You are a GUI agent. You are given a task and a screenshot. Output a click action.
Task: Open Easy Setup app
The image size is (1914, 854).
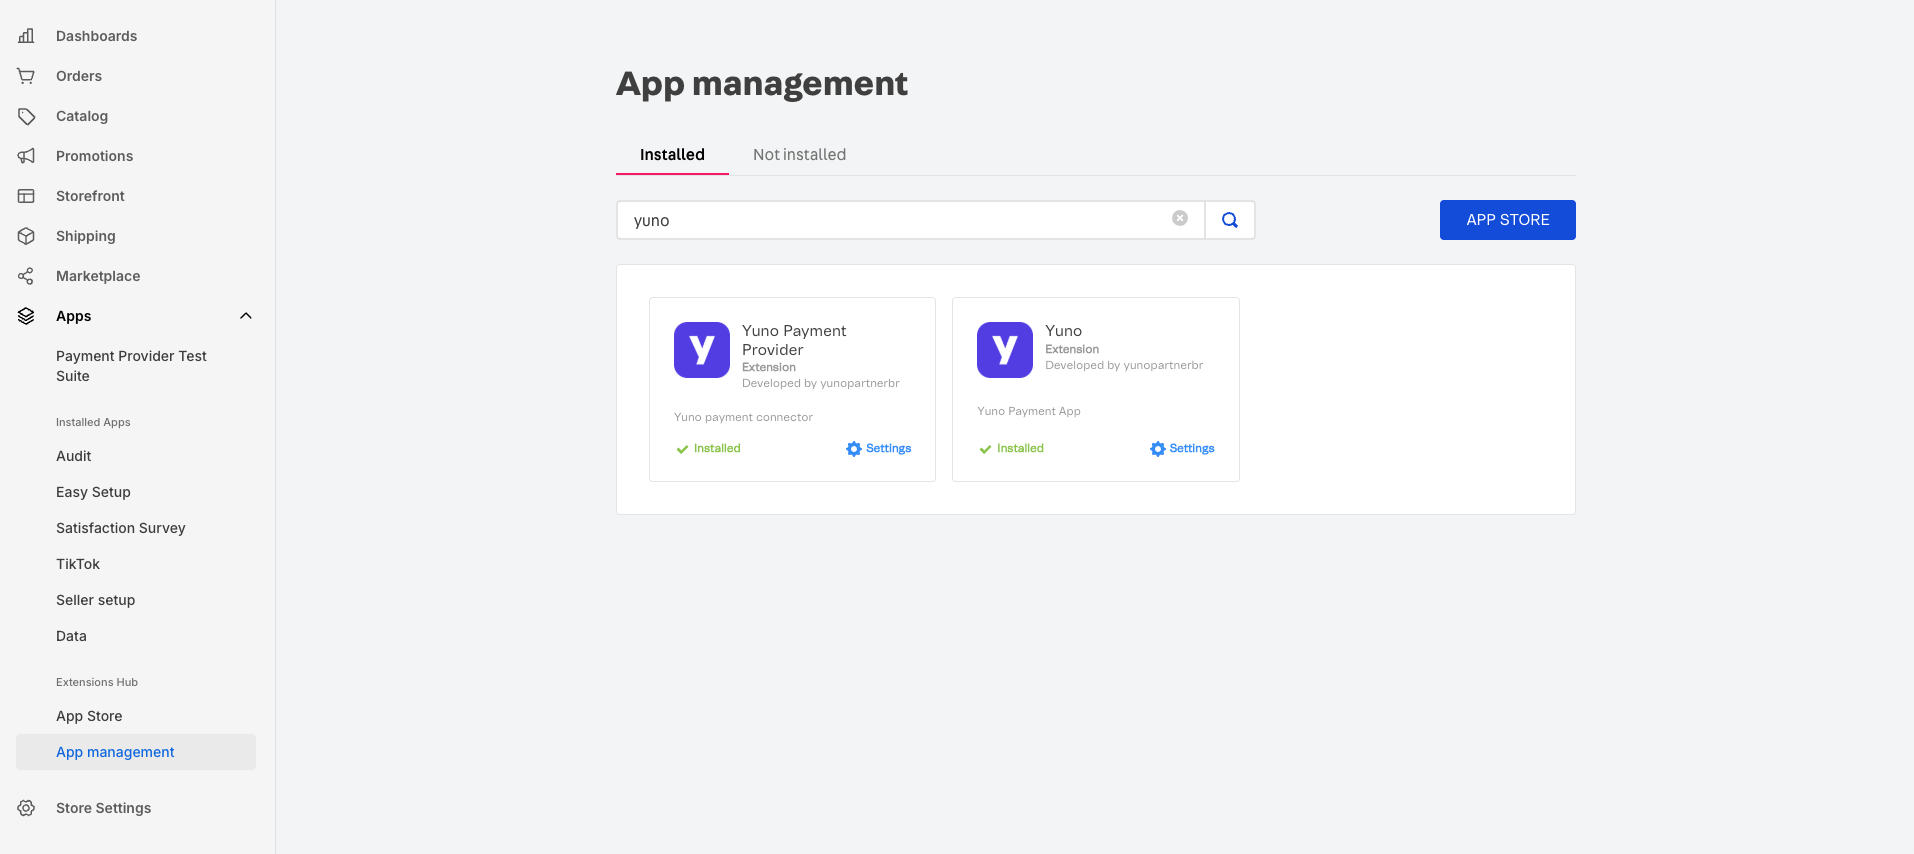click(x=93, y=492)
